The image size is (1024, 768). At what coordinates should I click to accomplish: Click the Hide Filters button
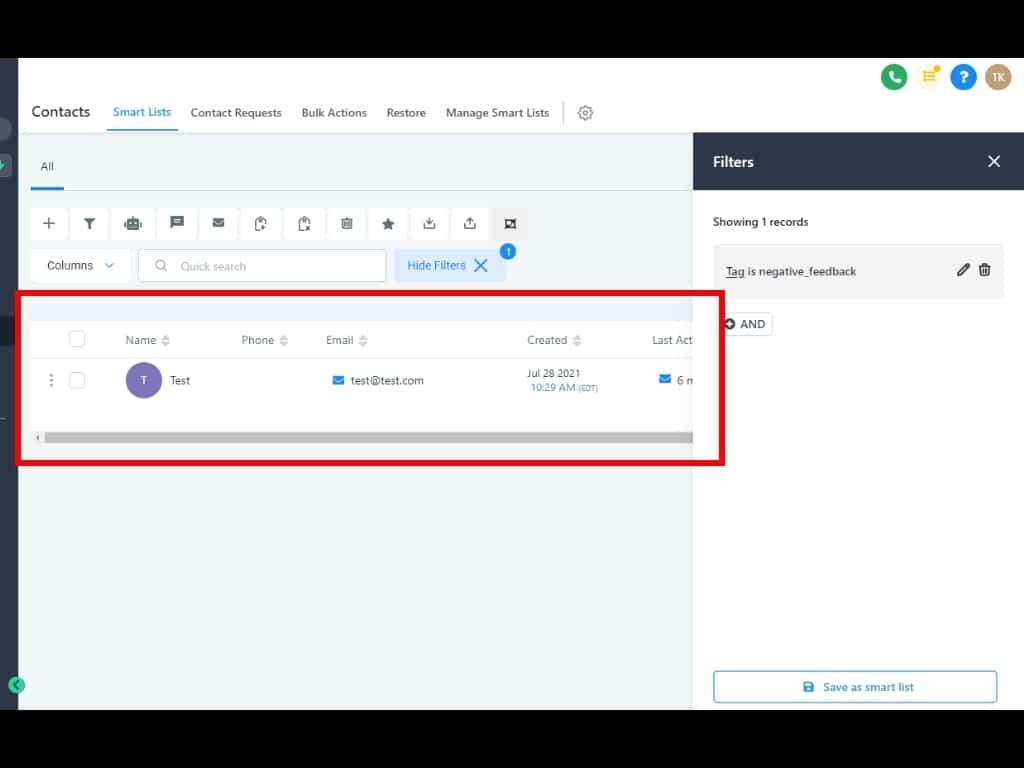click(449, 266)
